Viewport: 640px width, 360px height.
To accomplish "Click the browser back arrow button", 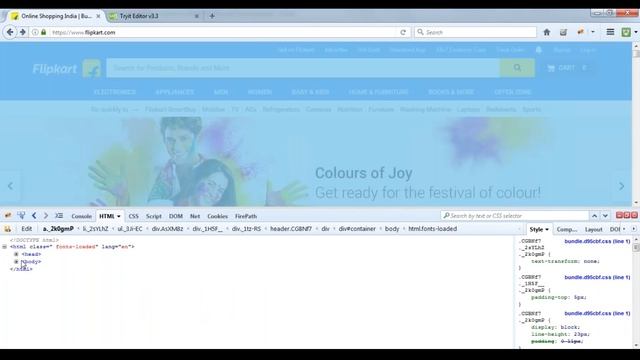I will 10,32.
